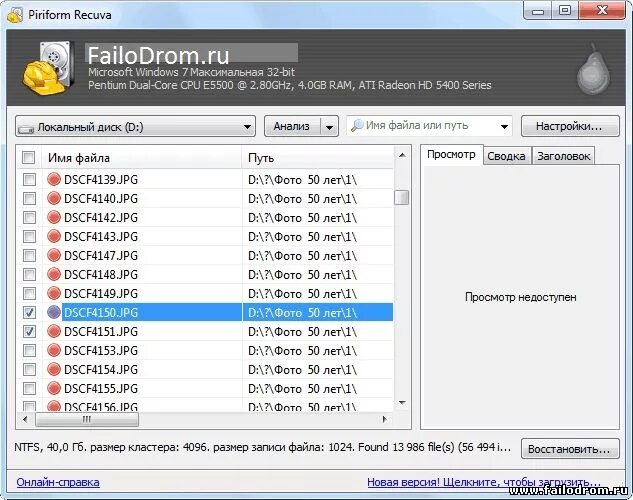Select the DSCF4148.JPG file name
The width and height of the screenshot is (633, 500).
click(x=101, y=274)
